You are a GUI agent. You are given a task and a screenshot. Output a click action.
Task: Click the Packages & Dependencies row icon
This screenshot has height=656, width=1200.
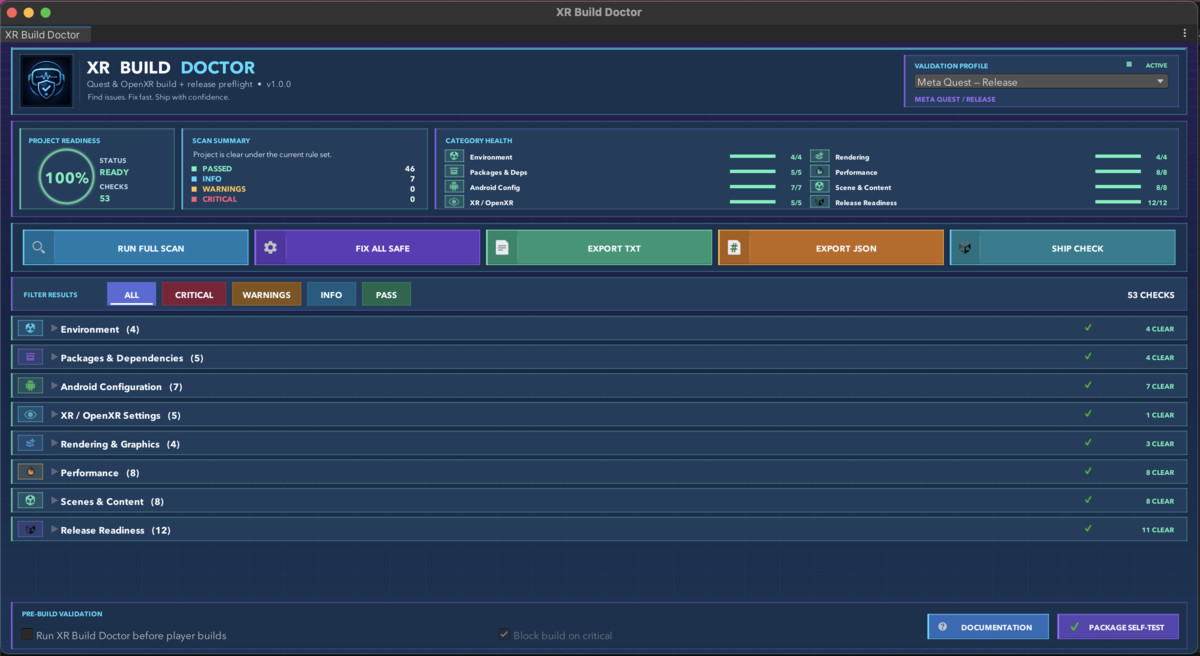coord(30,358)
